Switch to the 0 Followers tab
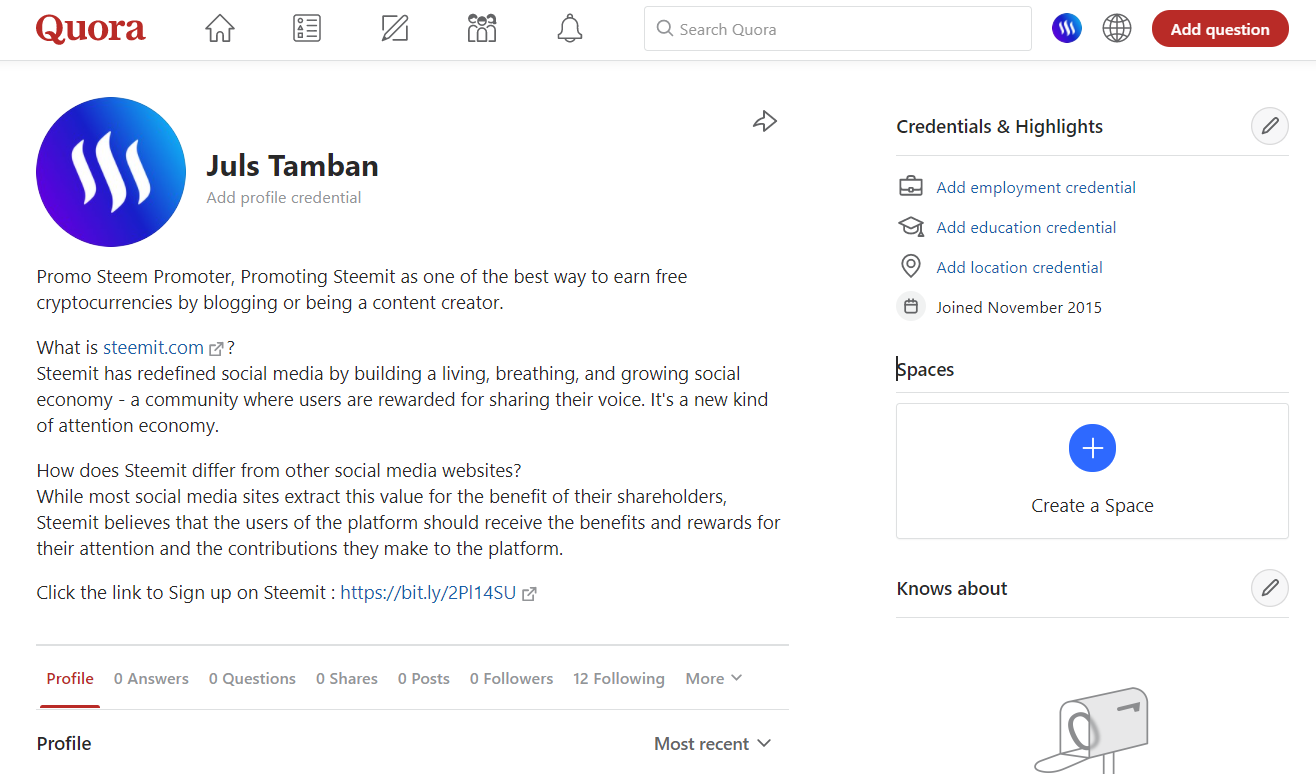The image size is (1316, 774). click(511, 678)
